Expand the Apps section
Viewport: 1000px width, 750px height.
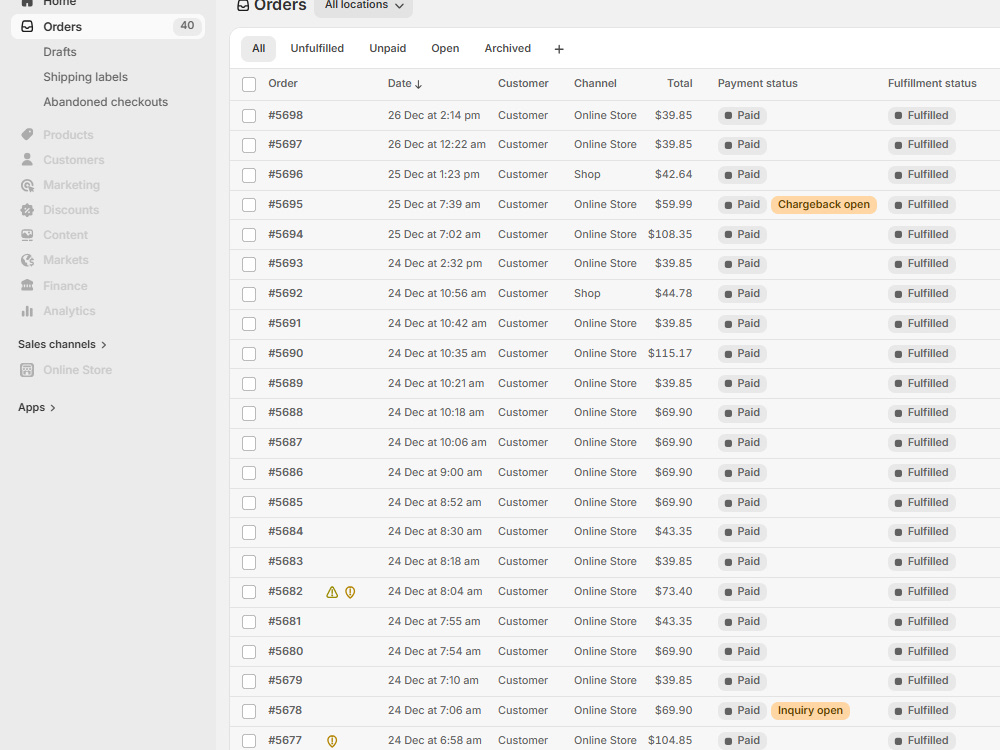pos(36,408)
